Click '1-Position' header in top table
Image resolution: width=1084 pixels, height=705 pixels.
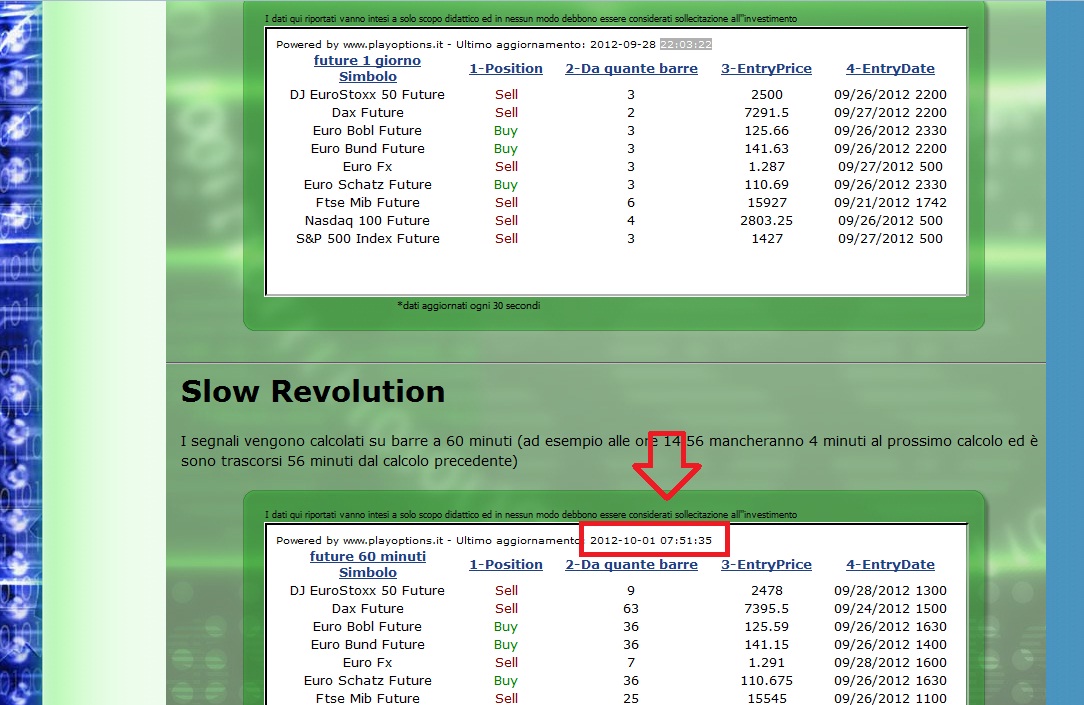[x=505, y=68]
